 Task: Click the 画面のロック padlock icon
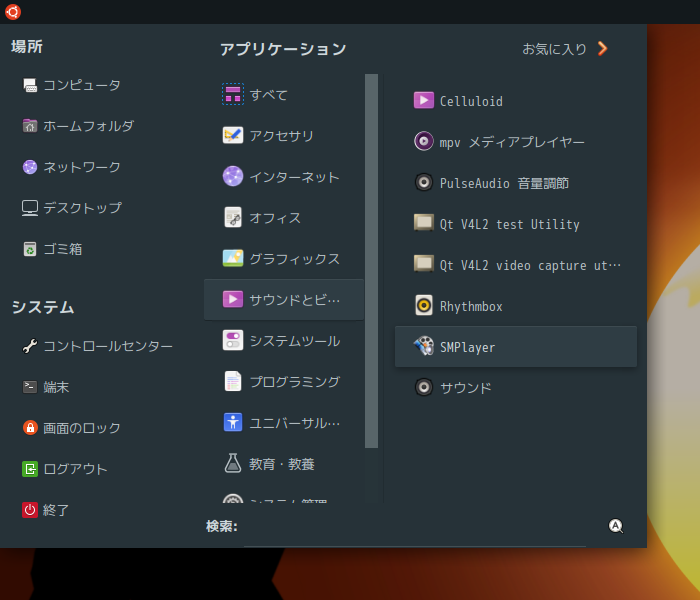click(x=30, y=428)
